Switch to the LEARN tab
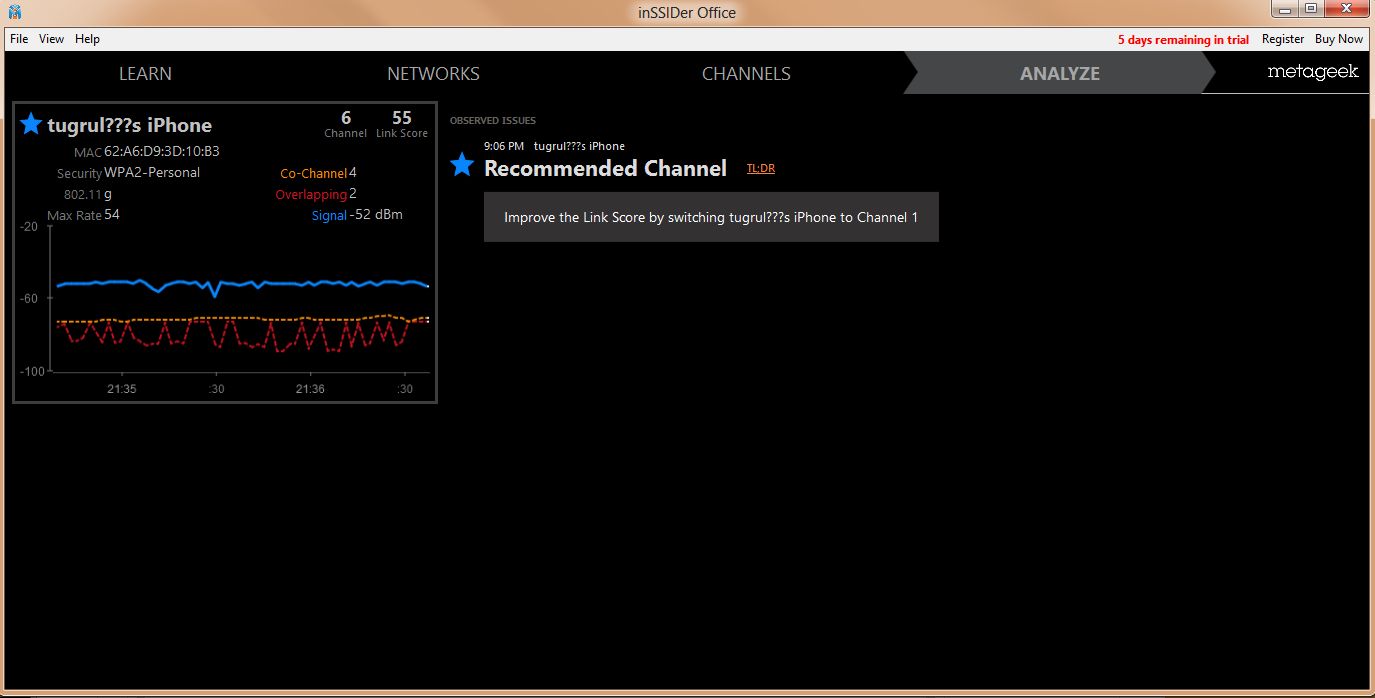The image size is (1375, 698). pyautogui.click(x=145, y=74)
